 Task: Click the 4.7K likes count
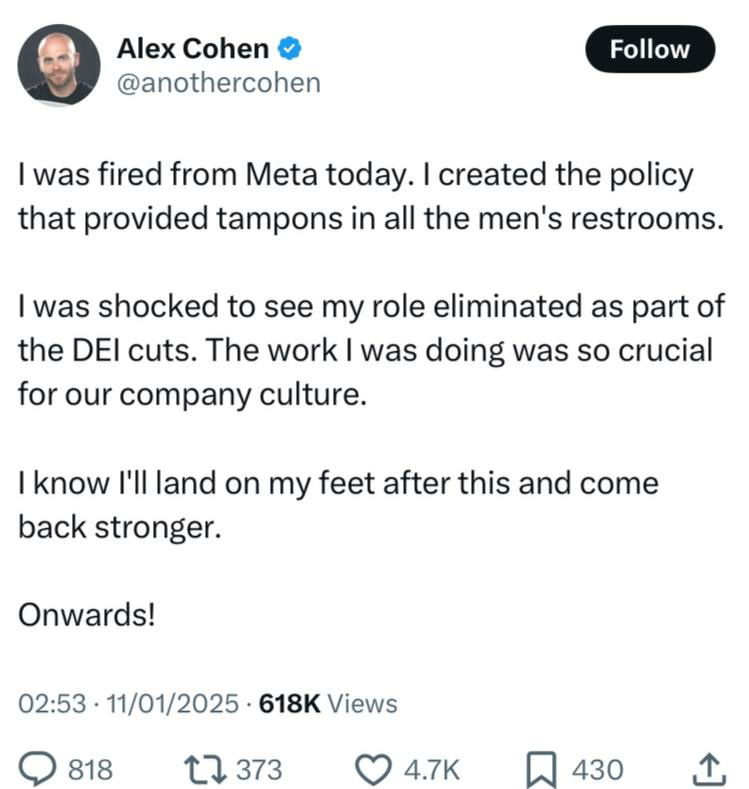tap(430, 770)
